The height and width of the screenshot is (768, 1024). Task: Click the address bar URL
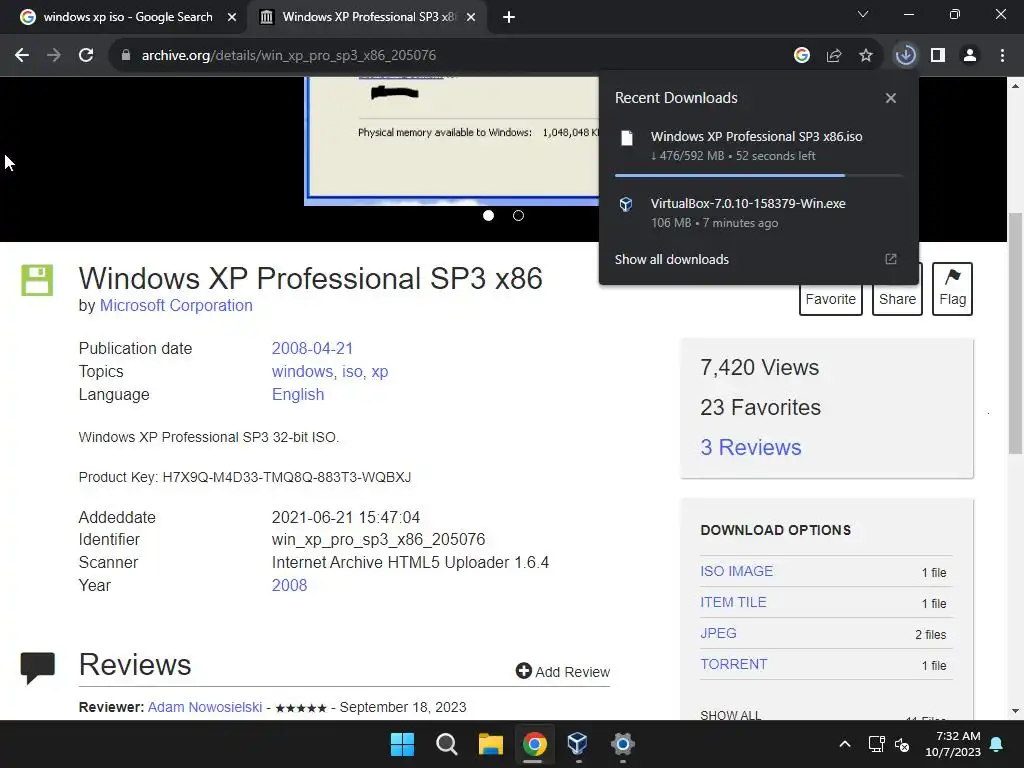point(289,56)
